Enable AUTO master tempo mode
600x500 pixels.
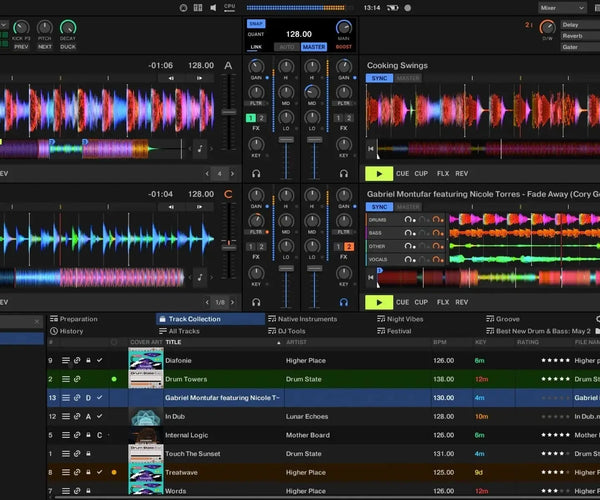(287, 47)
